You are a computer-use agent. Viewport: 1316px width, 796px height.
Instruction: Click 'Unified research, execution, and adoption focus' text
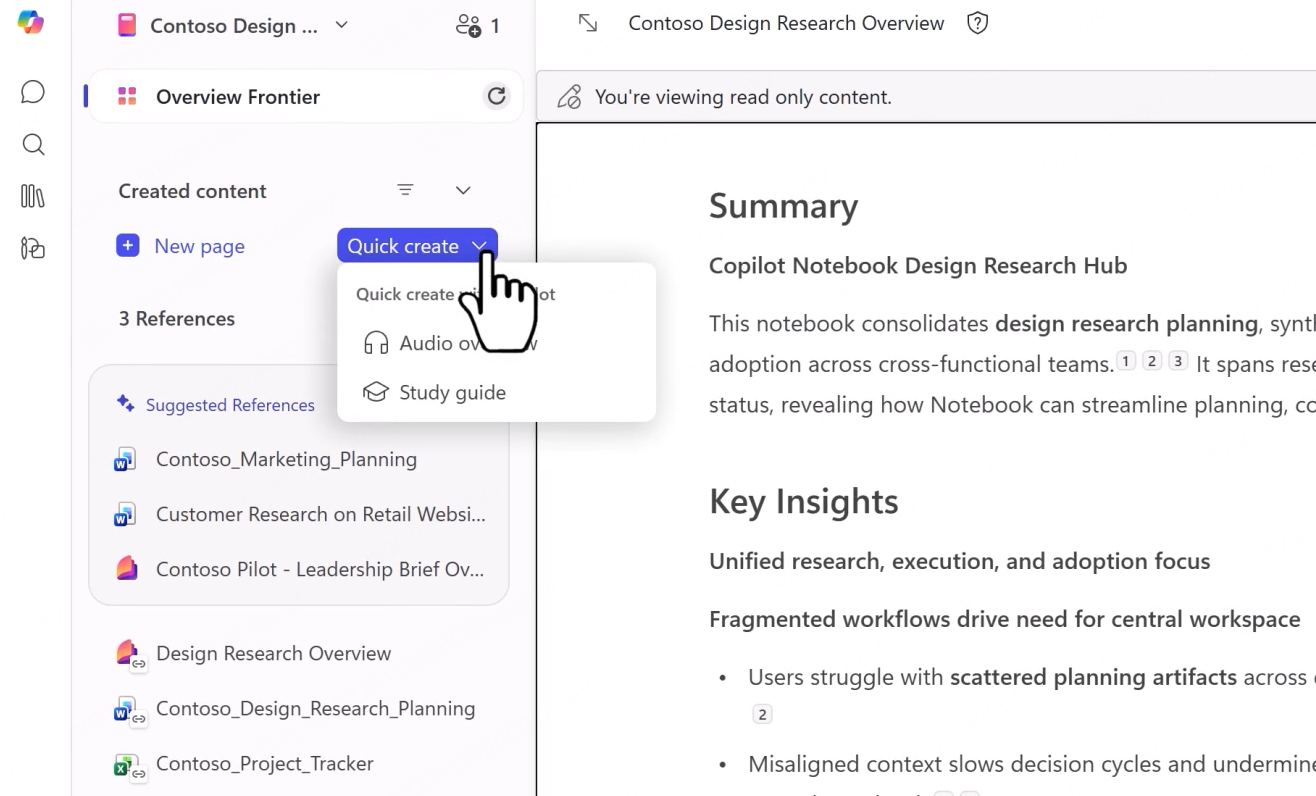click(x=960, y=561)
